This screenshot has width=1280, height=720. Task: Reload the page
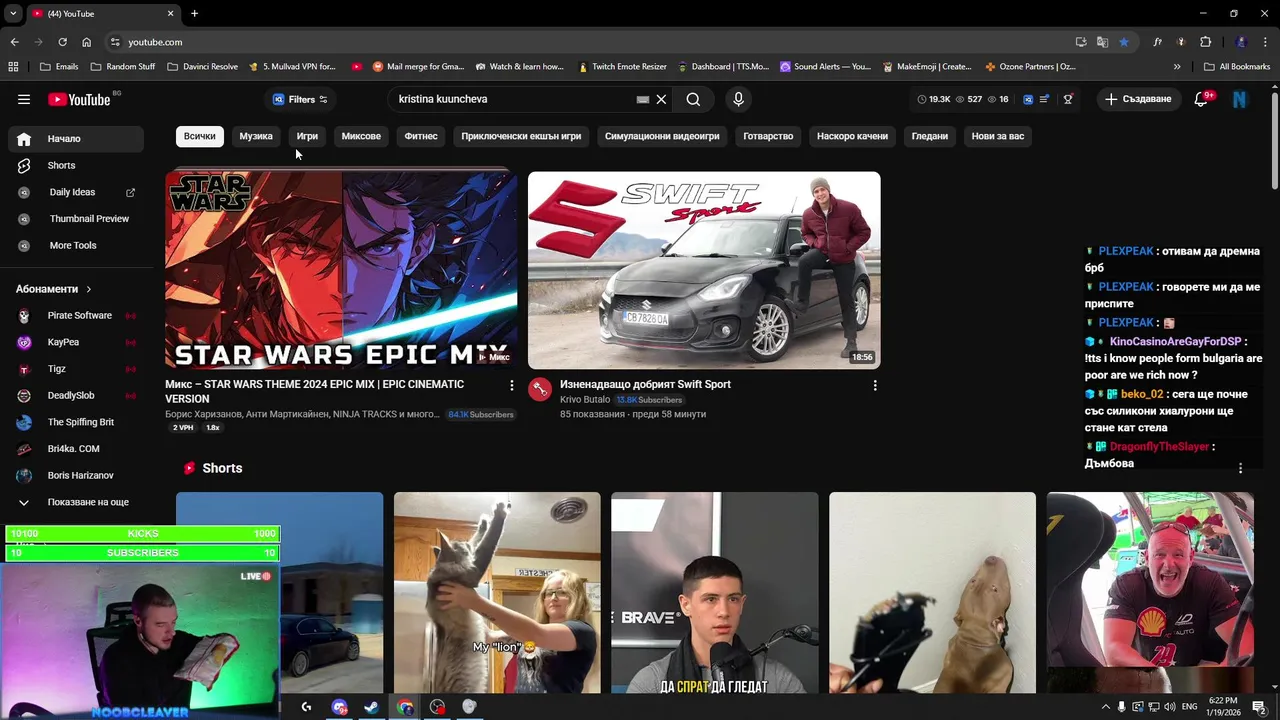click(62, 42)
